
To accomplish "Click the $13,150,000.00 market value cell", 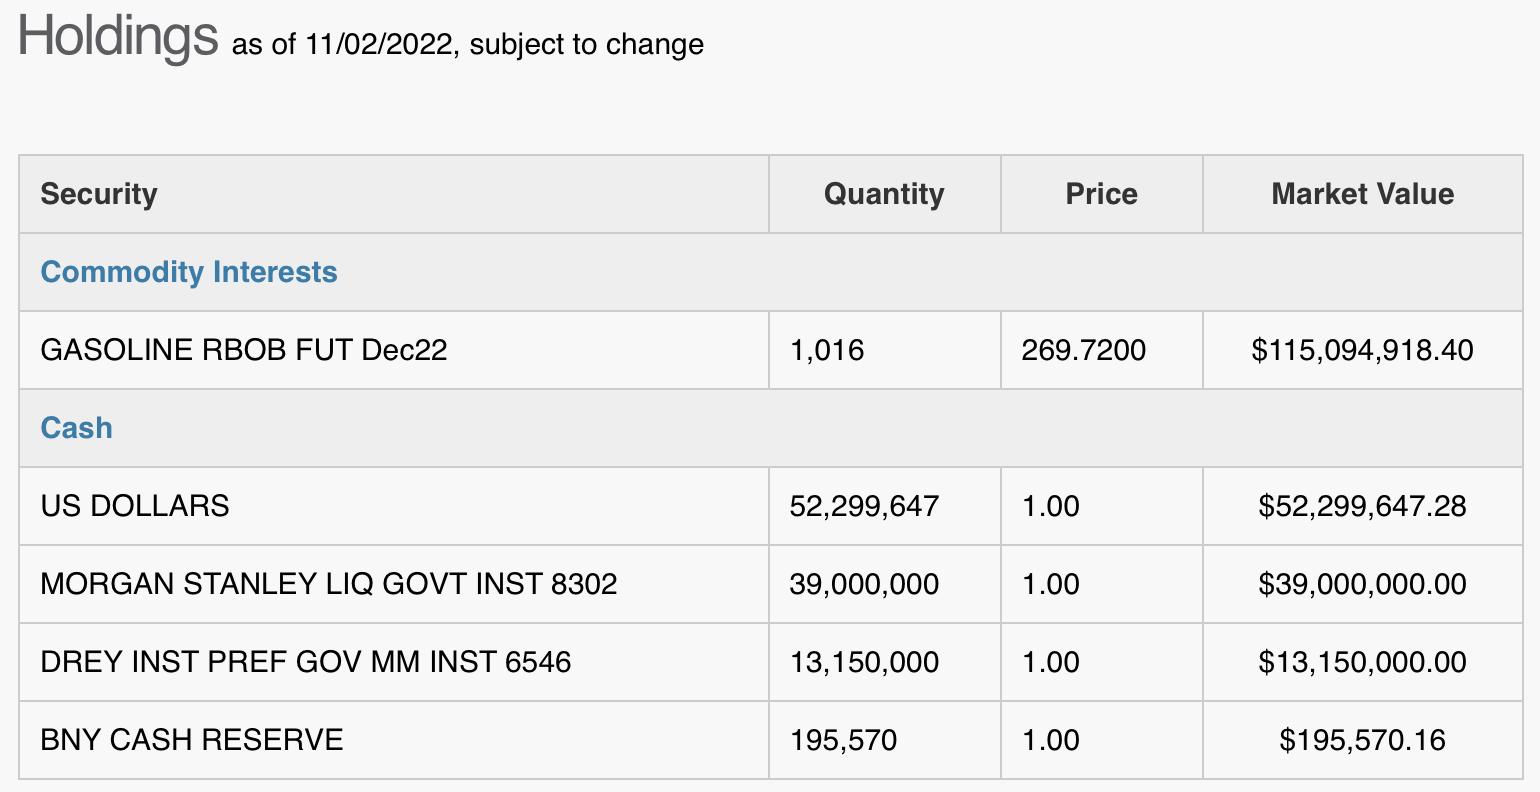I will click(x=1363, y=662).
